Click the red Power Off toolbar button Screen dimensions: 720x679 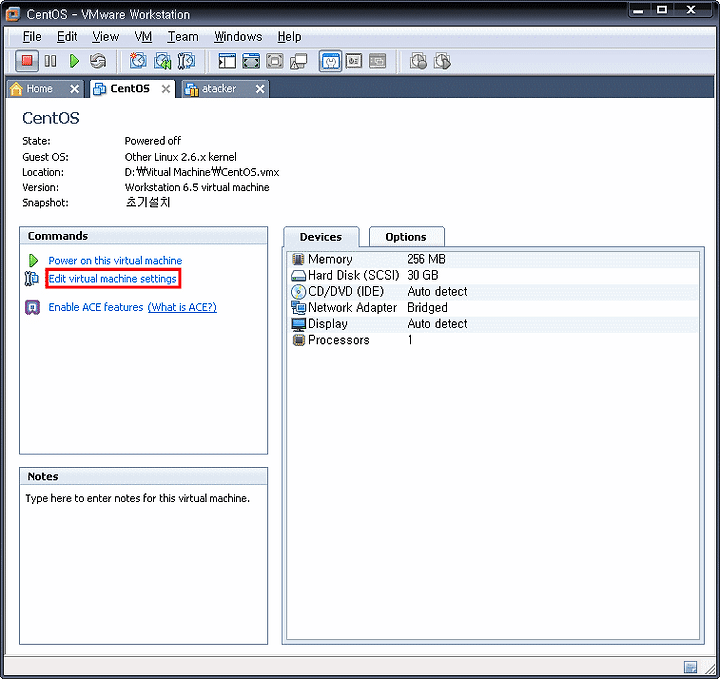point(27,61)
